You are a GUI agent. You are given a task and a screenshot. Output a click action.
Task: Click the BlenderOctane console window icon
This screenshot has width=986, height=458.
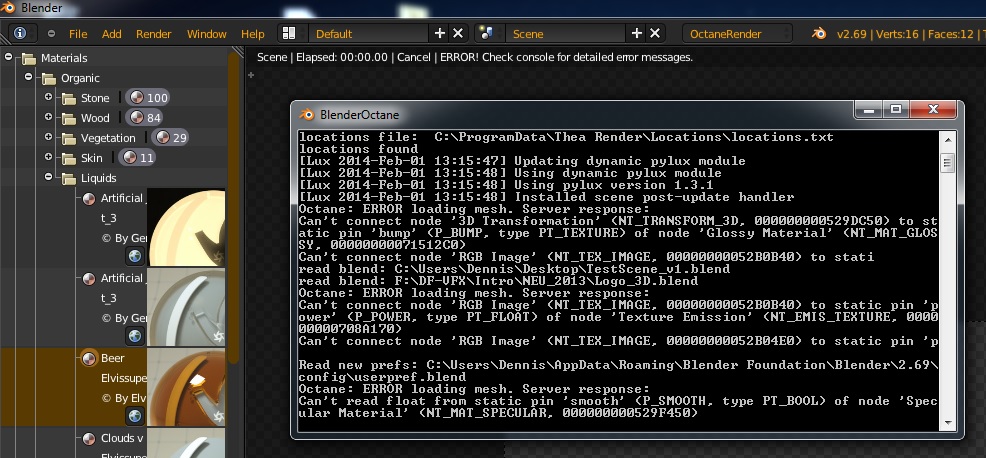pos(306,114)
